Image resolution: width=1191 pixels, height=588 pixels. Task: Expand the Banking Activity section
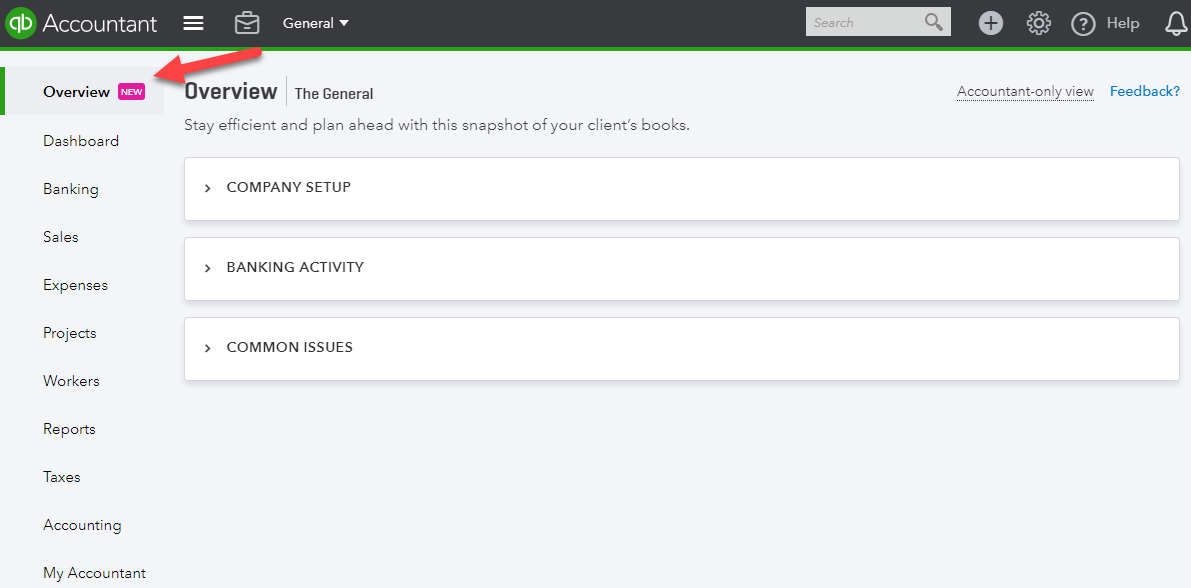pos(681,268)
